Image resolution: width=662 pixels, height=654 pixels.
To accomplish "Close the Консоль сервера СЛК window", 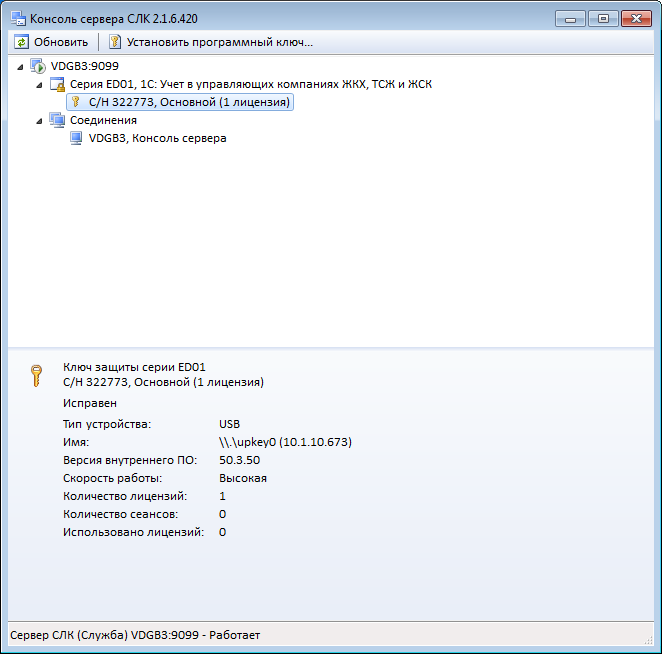I will (636, 19).
